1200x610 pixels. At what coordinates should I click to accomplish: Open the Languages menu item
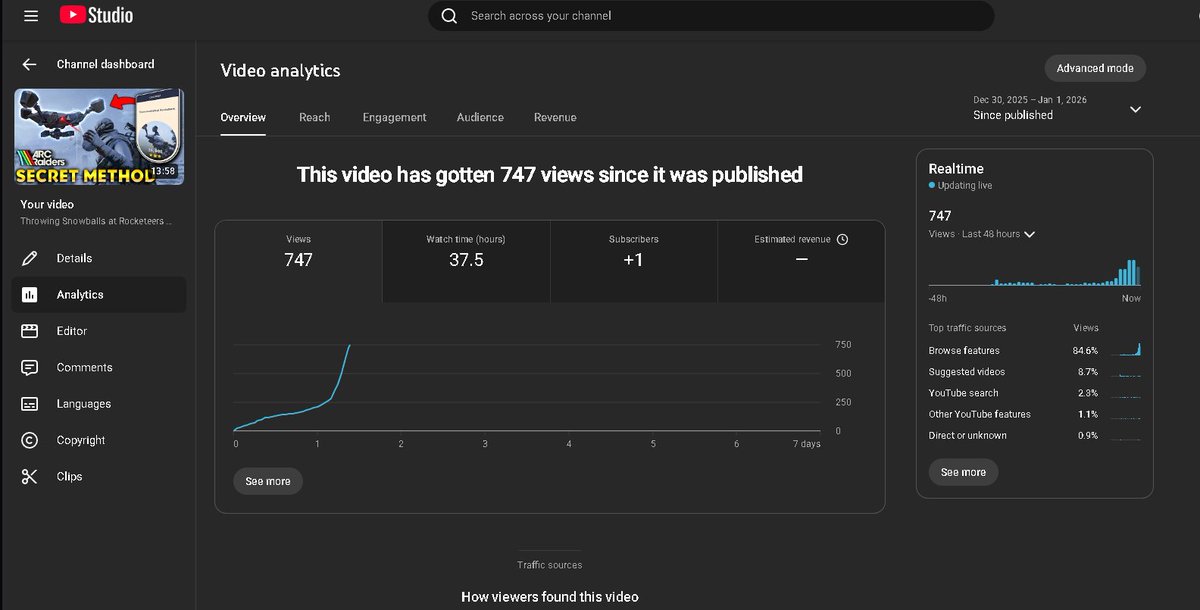[99, 404]
